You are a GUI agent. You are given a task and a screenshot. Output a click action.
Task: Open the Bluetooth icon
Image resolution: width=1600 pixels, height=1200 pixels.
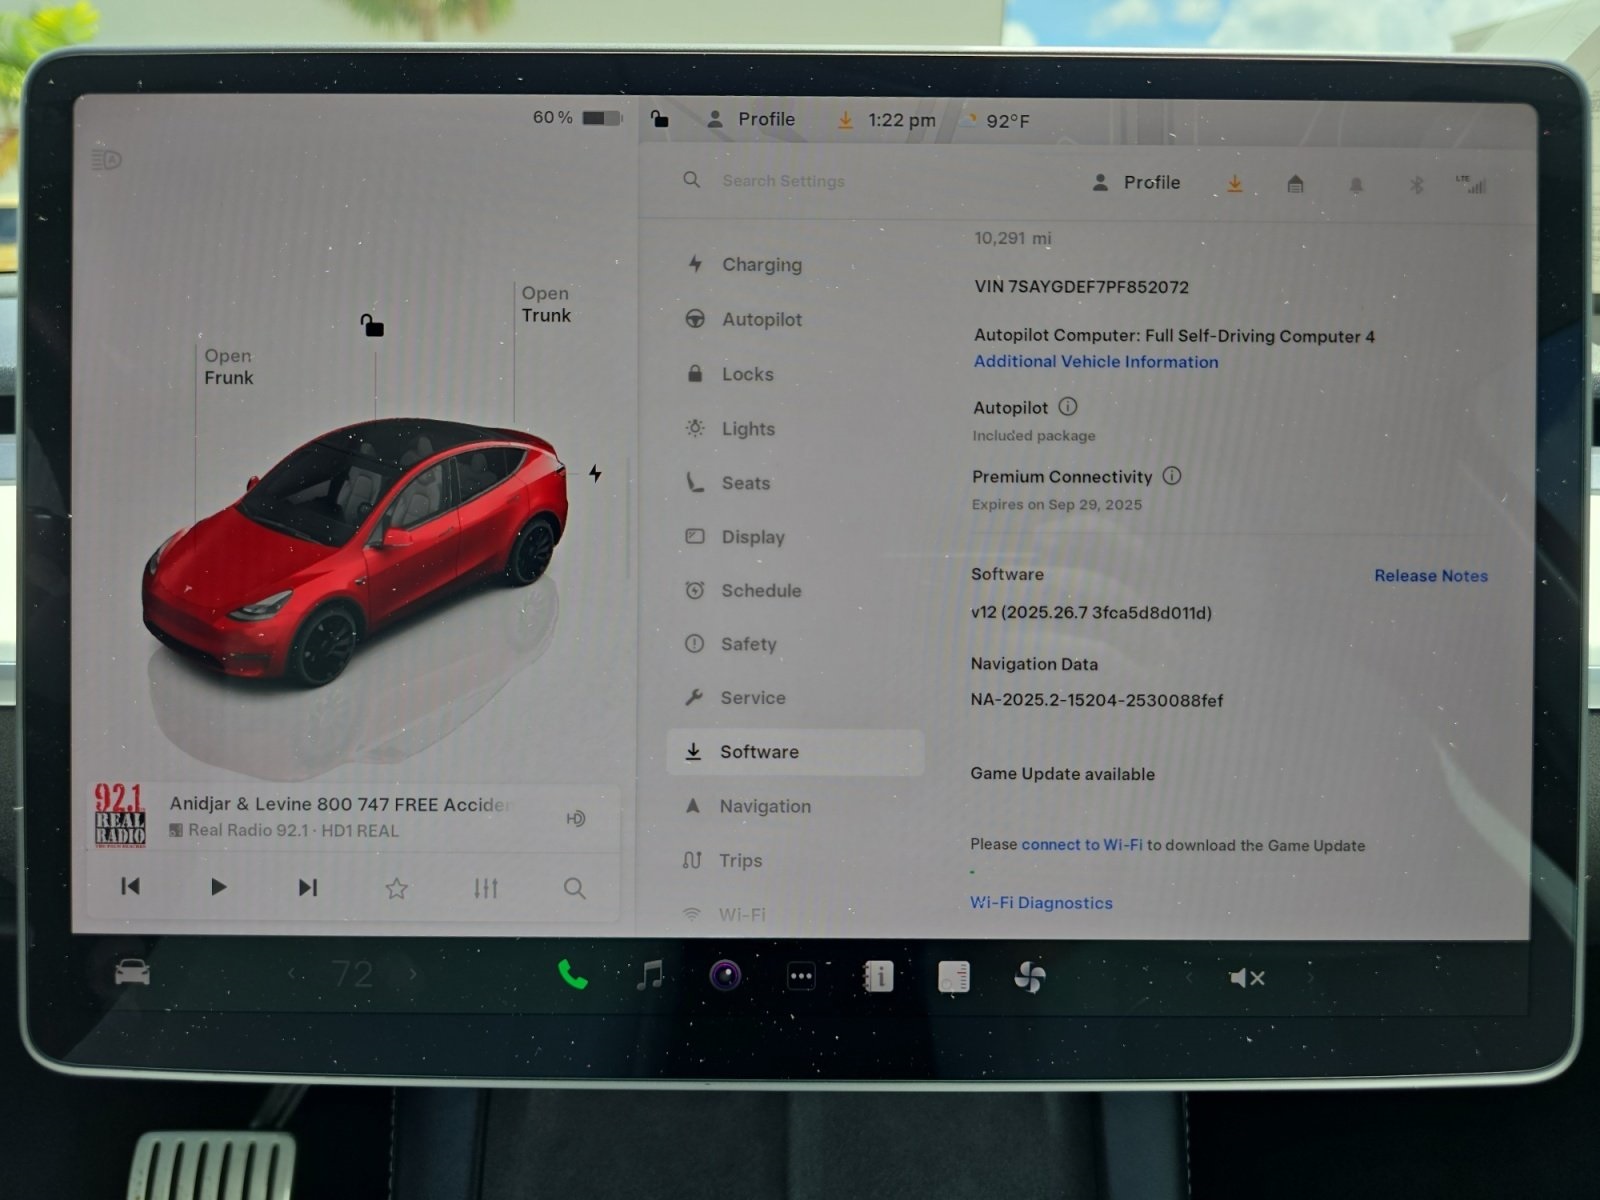(x=1416, y=185)
